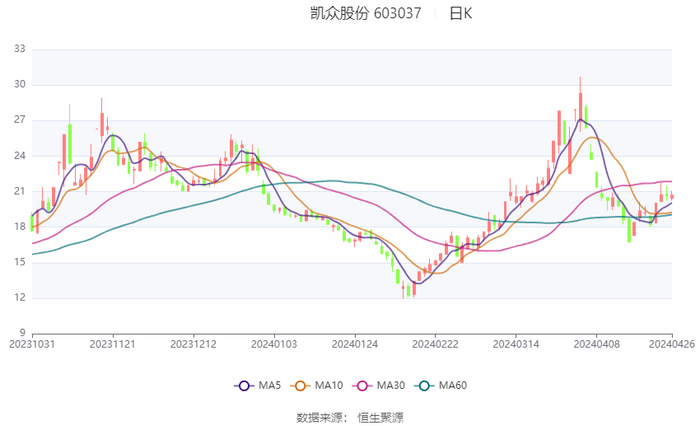Click the 日K label in the title

tap(460, 13)
